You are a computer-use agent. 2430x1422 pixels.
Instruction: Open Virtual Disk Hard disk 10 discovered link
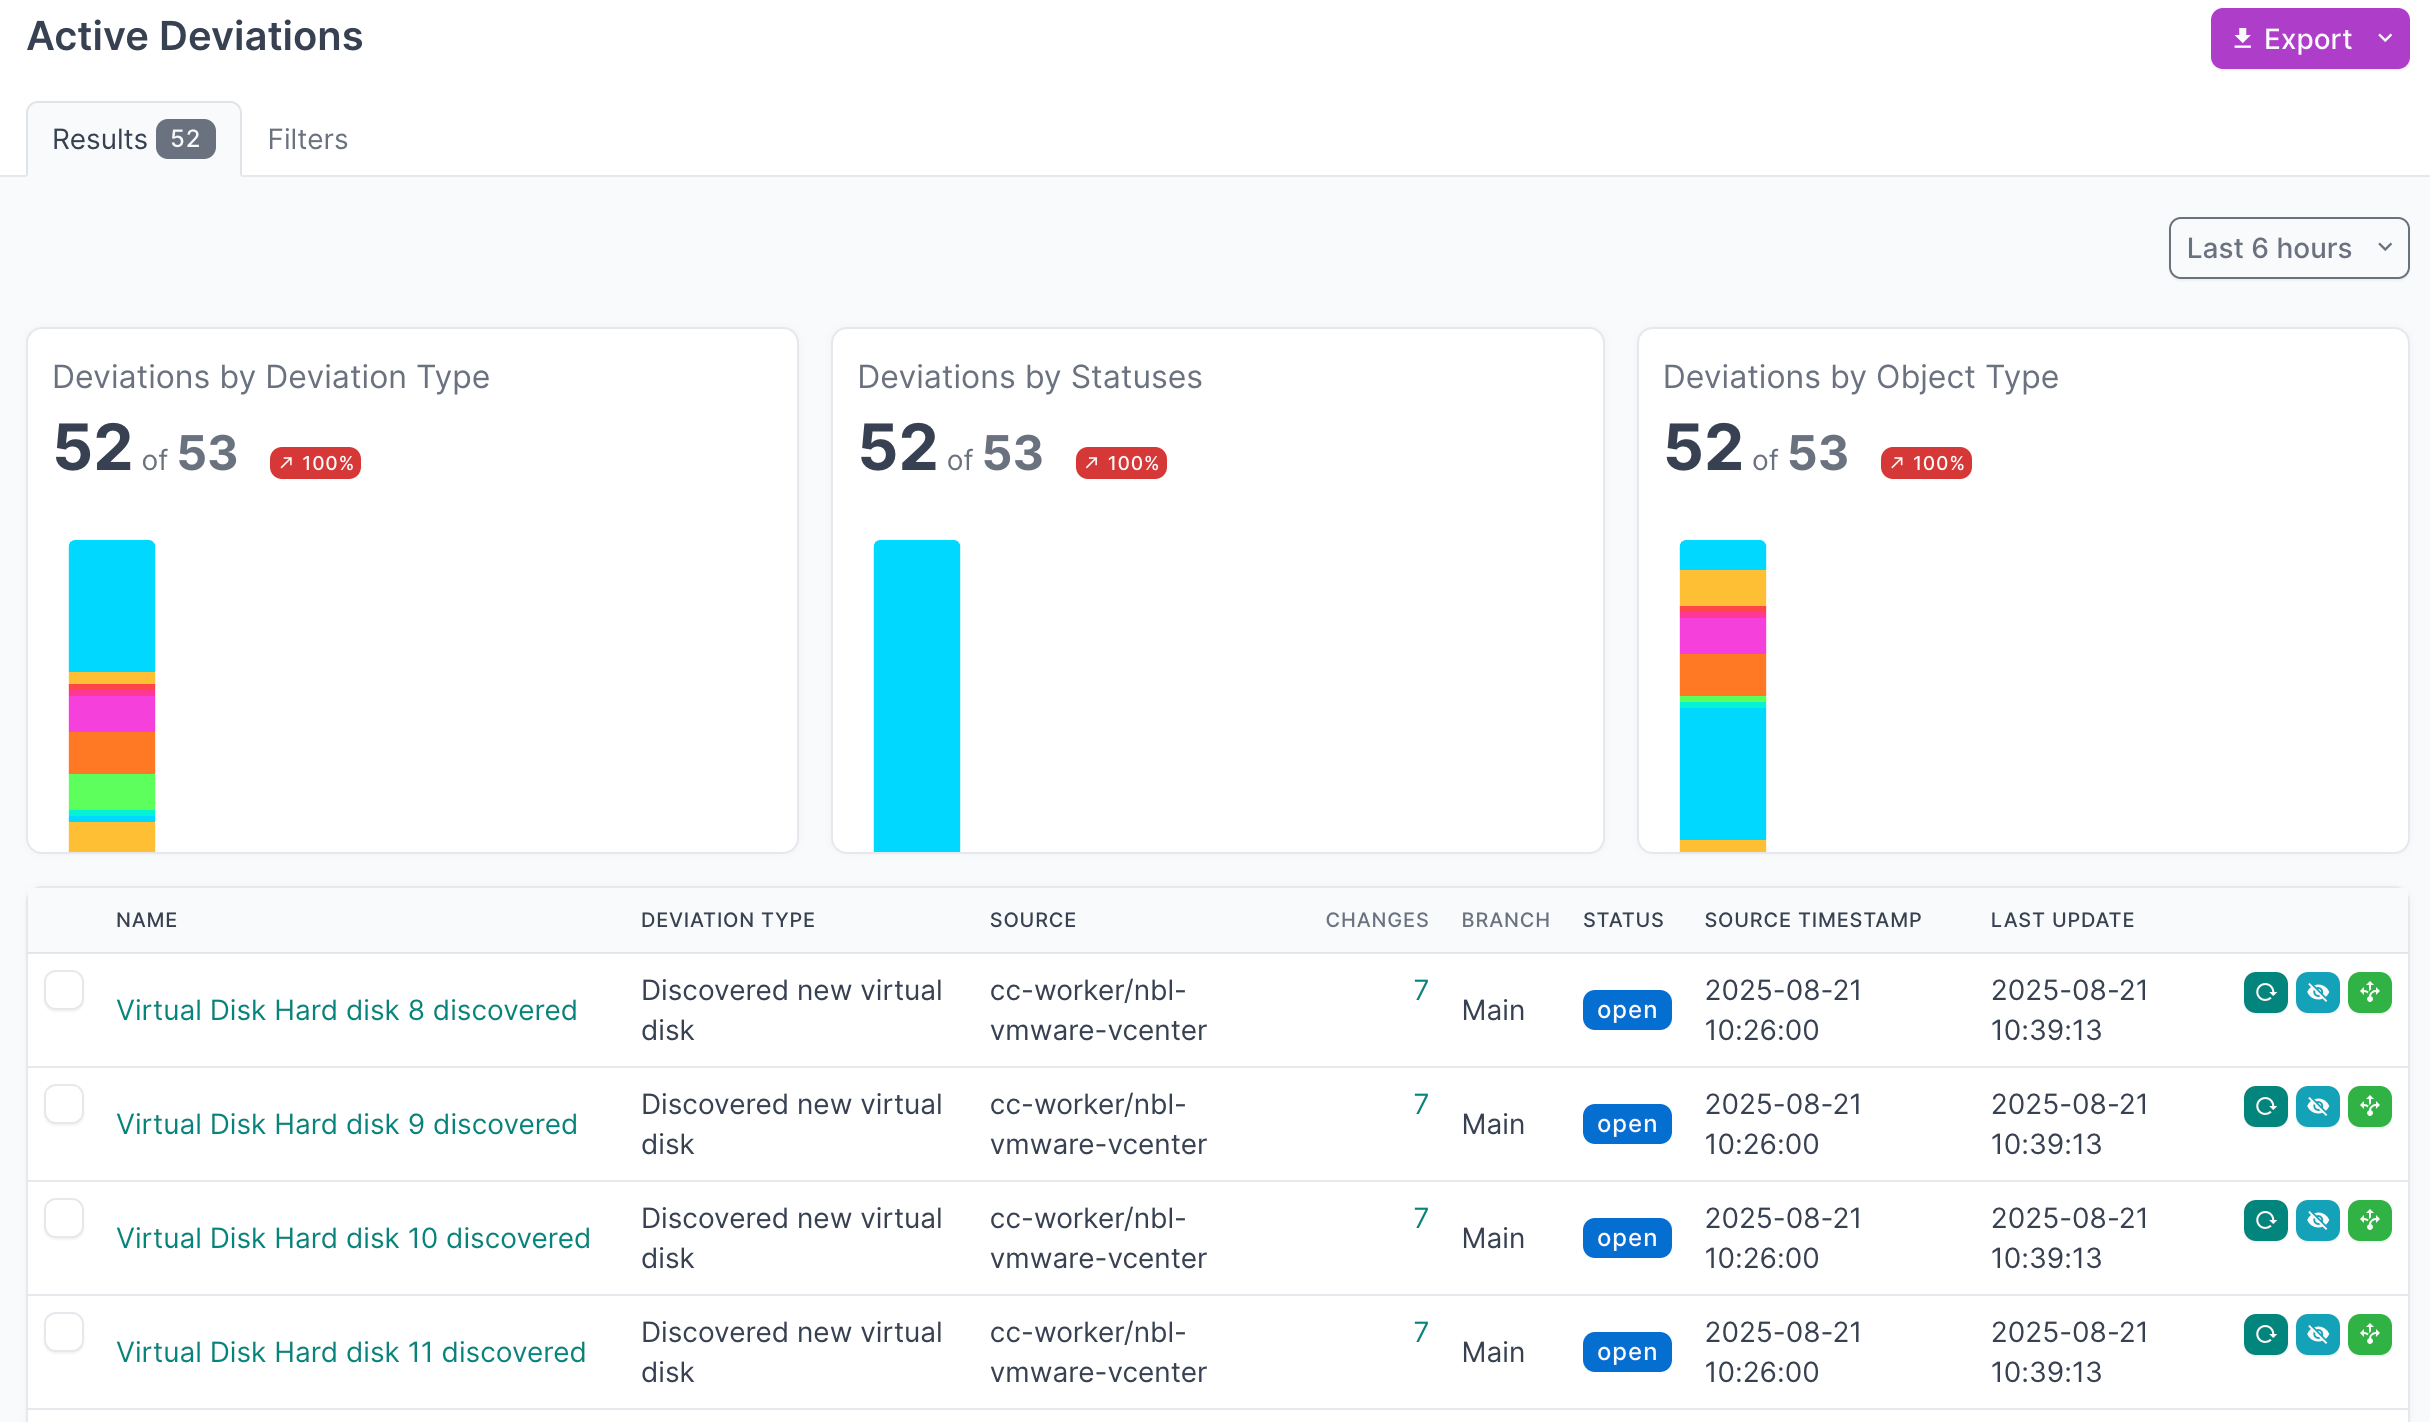click(x=353, y=1238)
